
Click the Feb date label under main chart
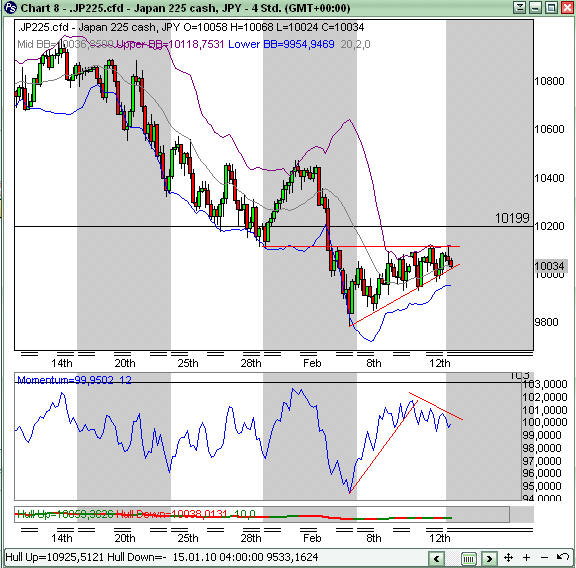[312, 363]
